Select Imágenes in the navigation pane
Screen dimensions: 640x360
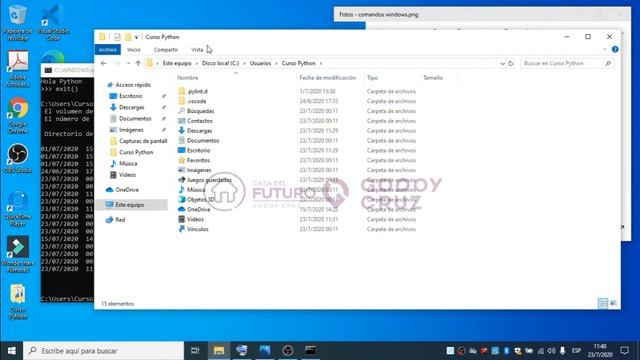[131, 130]
